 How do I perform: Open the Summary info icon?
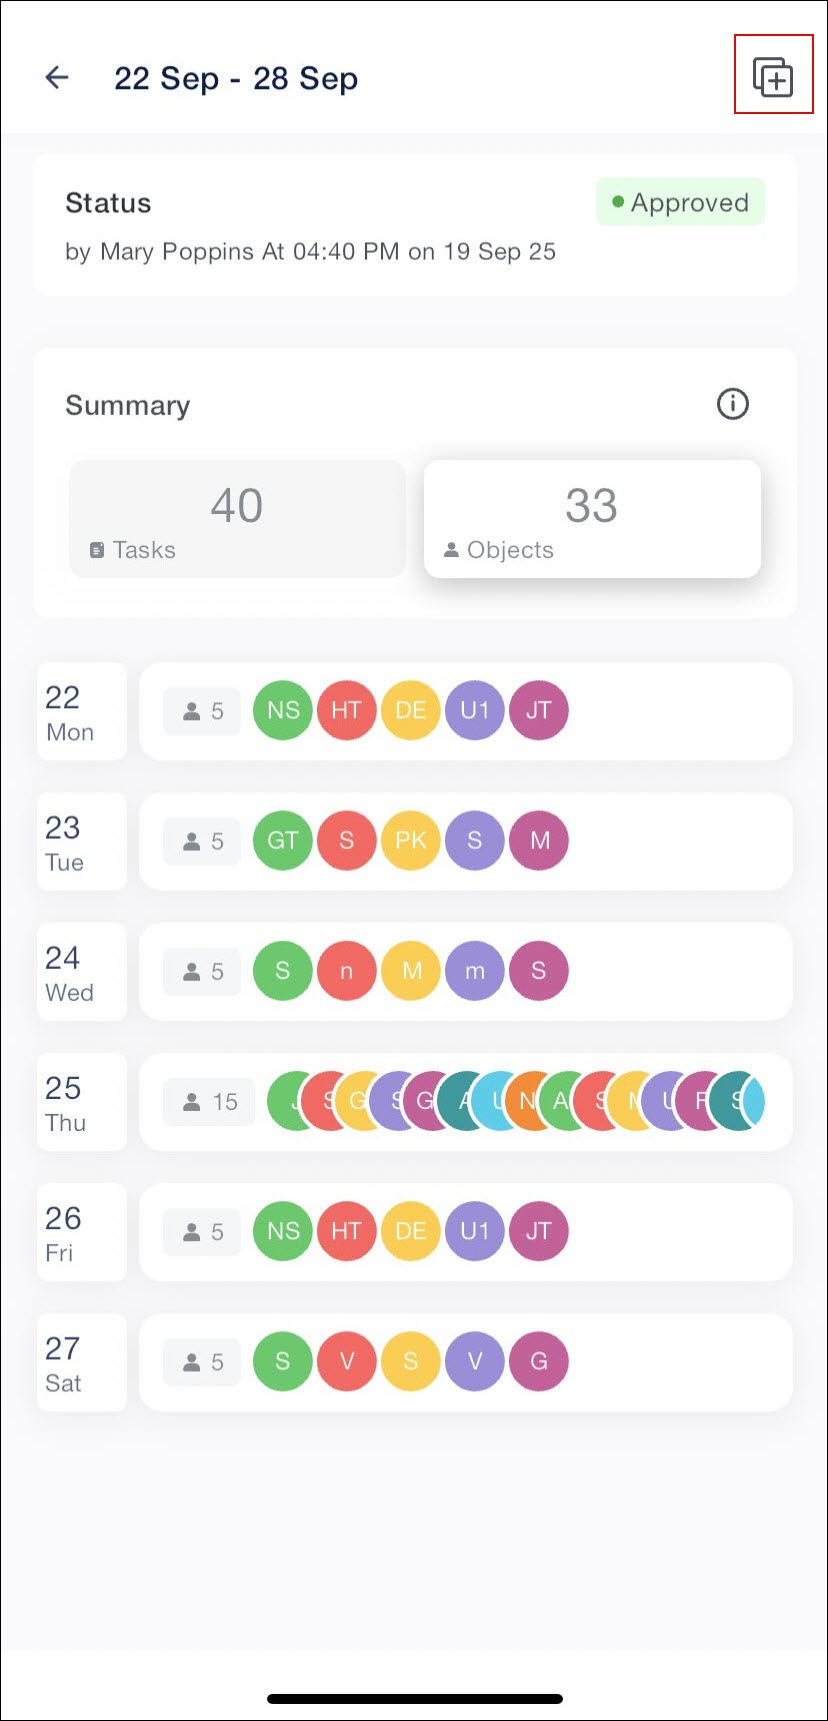733,404
